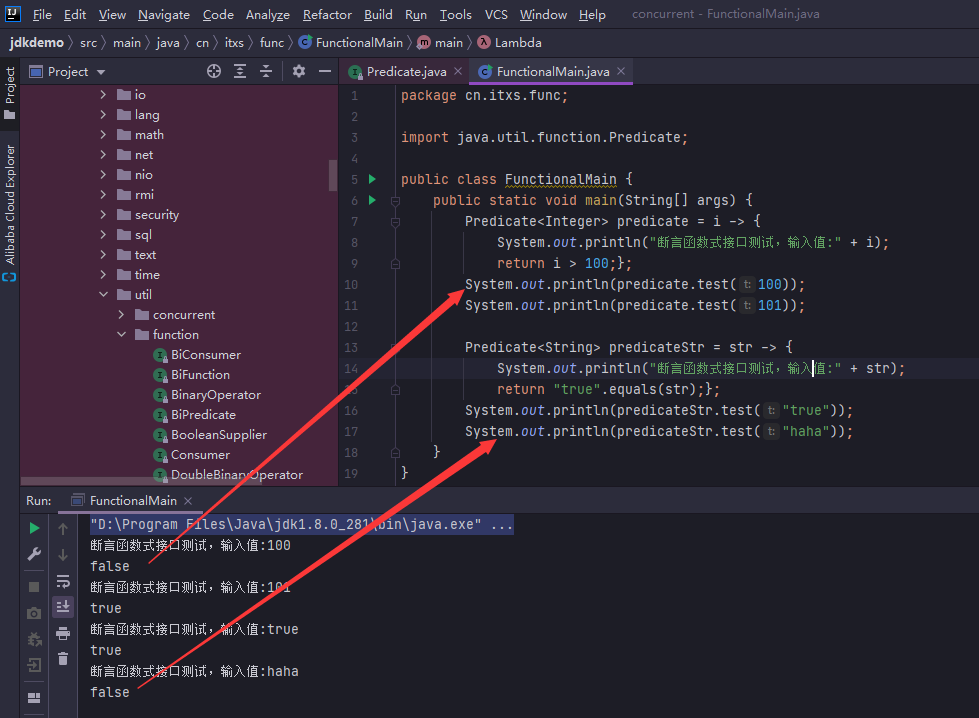This screenshot has width=979, height=718.
Task: Close the Predicate.java tab
Action: 458,71
